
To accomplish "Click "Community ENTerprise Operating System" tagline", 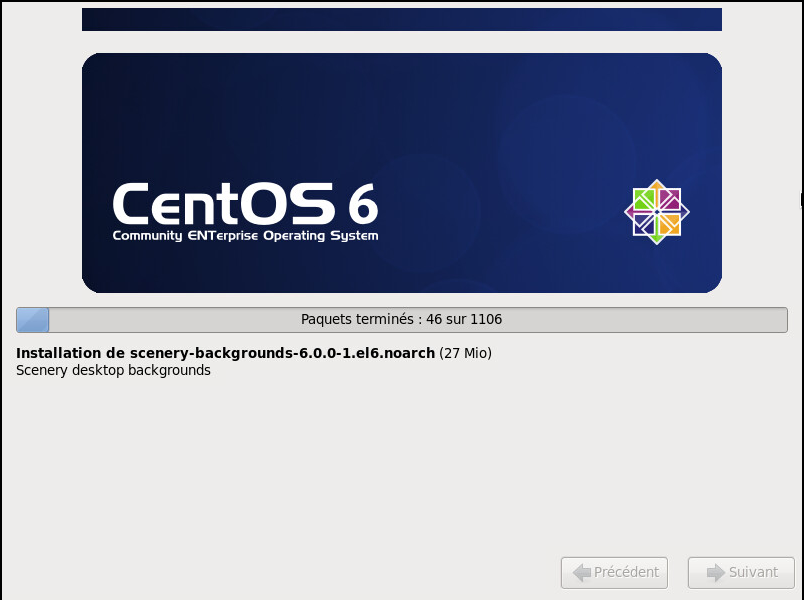I will (x=245, y=236).
